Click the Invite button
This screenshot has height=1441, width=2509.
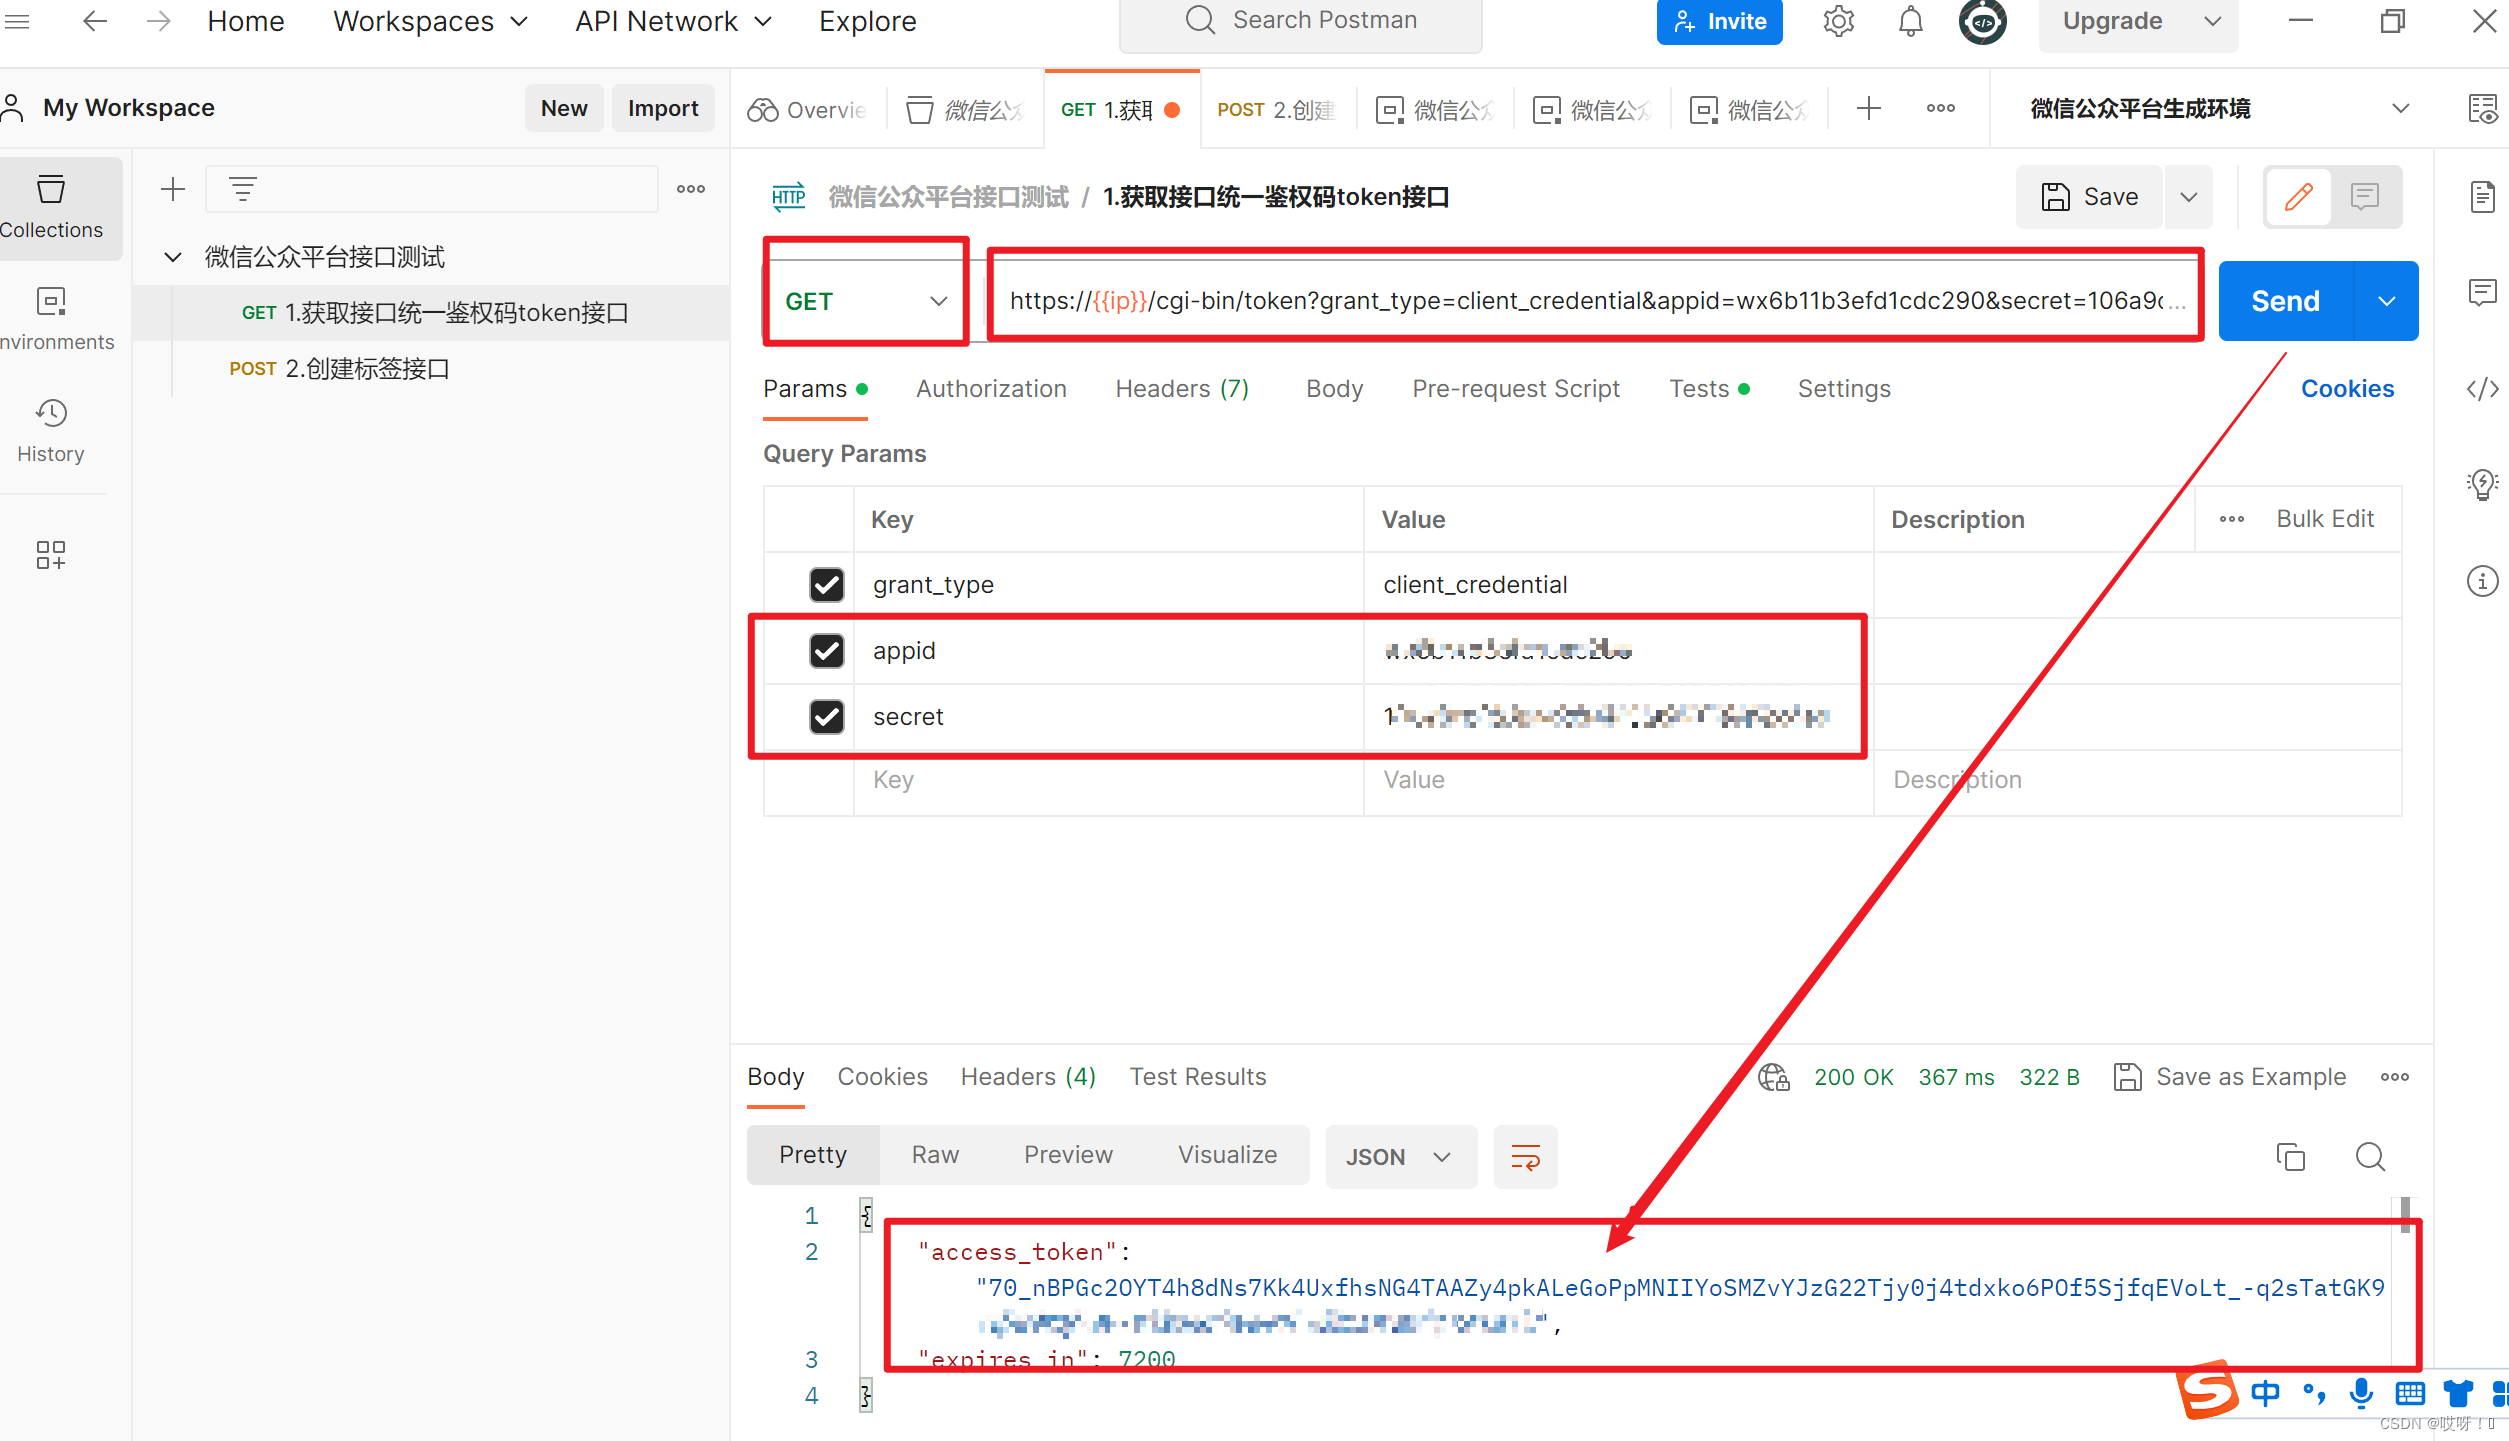click(1719, 21)
